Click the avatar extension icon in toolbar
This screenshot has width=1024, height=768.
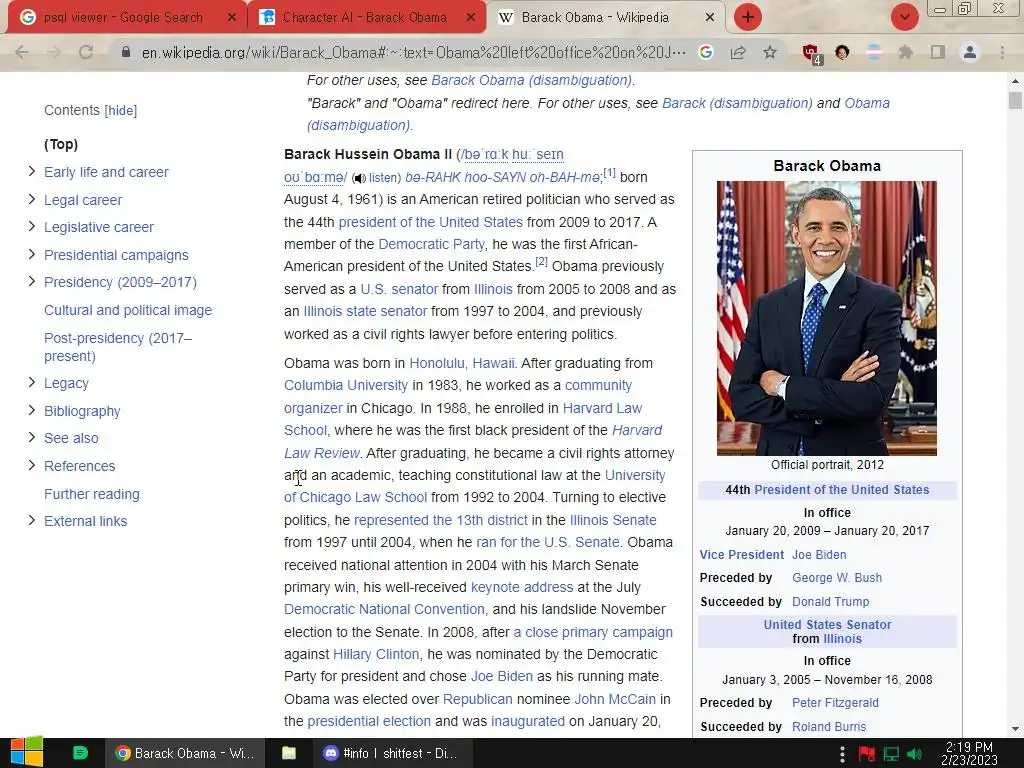(842, 52)
